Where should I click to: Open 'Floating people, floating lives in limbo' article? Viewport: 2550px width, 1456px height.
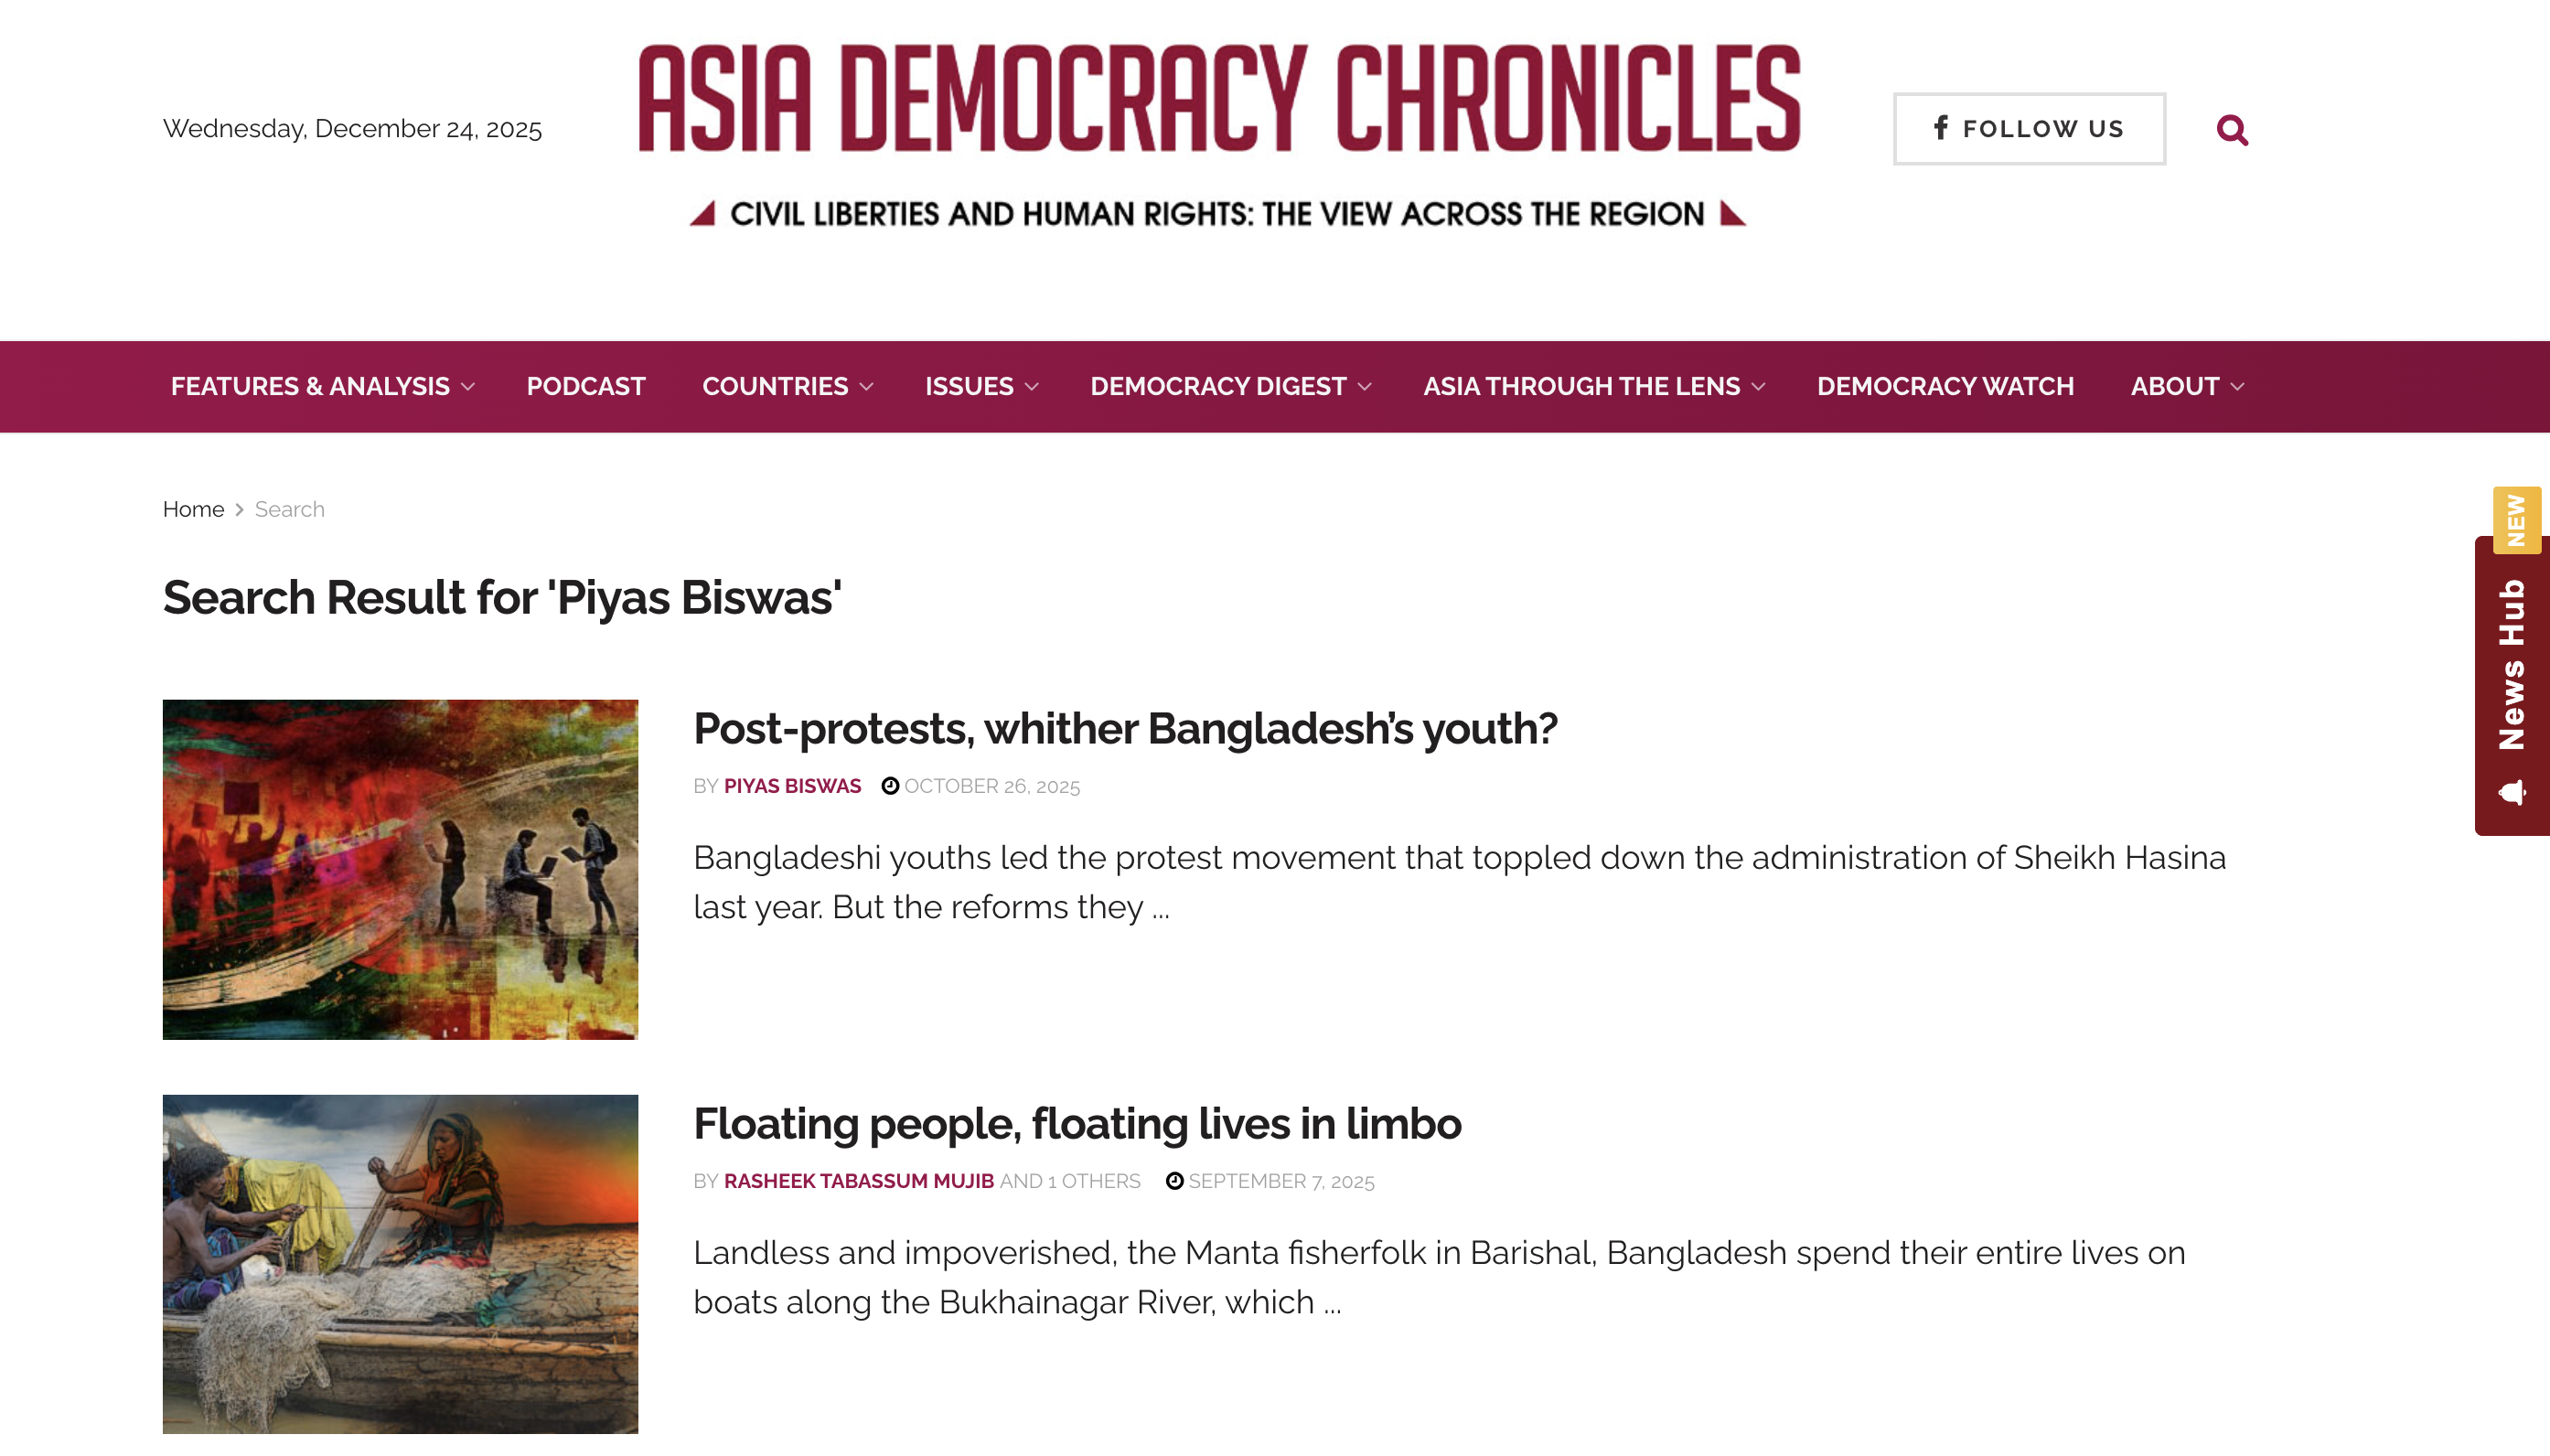tap(1077, 1124)
